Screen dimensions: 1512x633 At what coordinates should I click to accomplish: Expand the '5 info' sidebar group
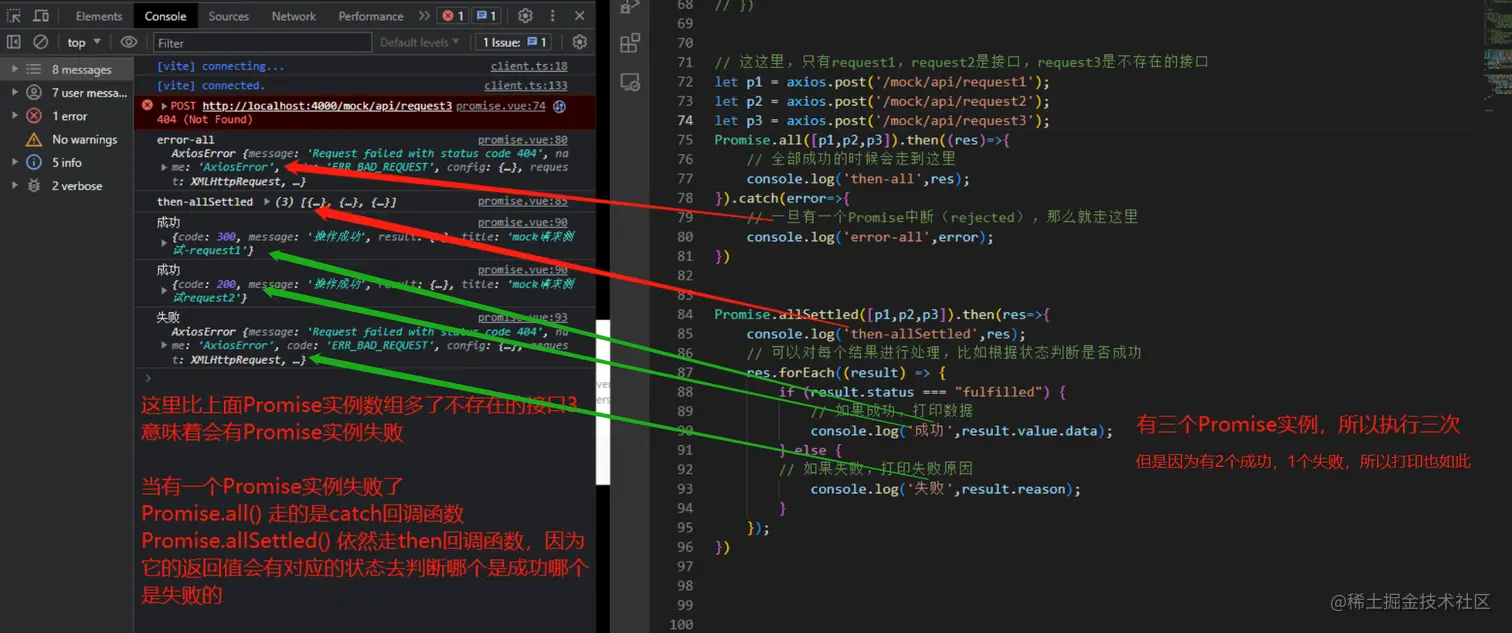click(x=14, y=162)
